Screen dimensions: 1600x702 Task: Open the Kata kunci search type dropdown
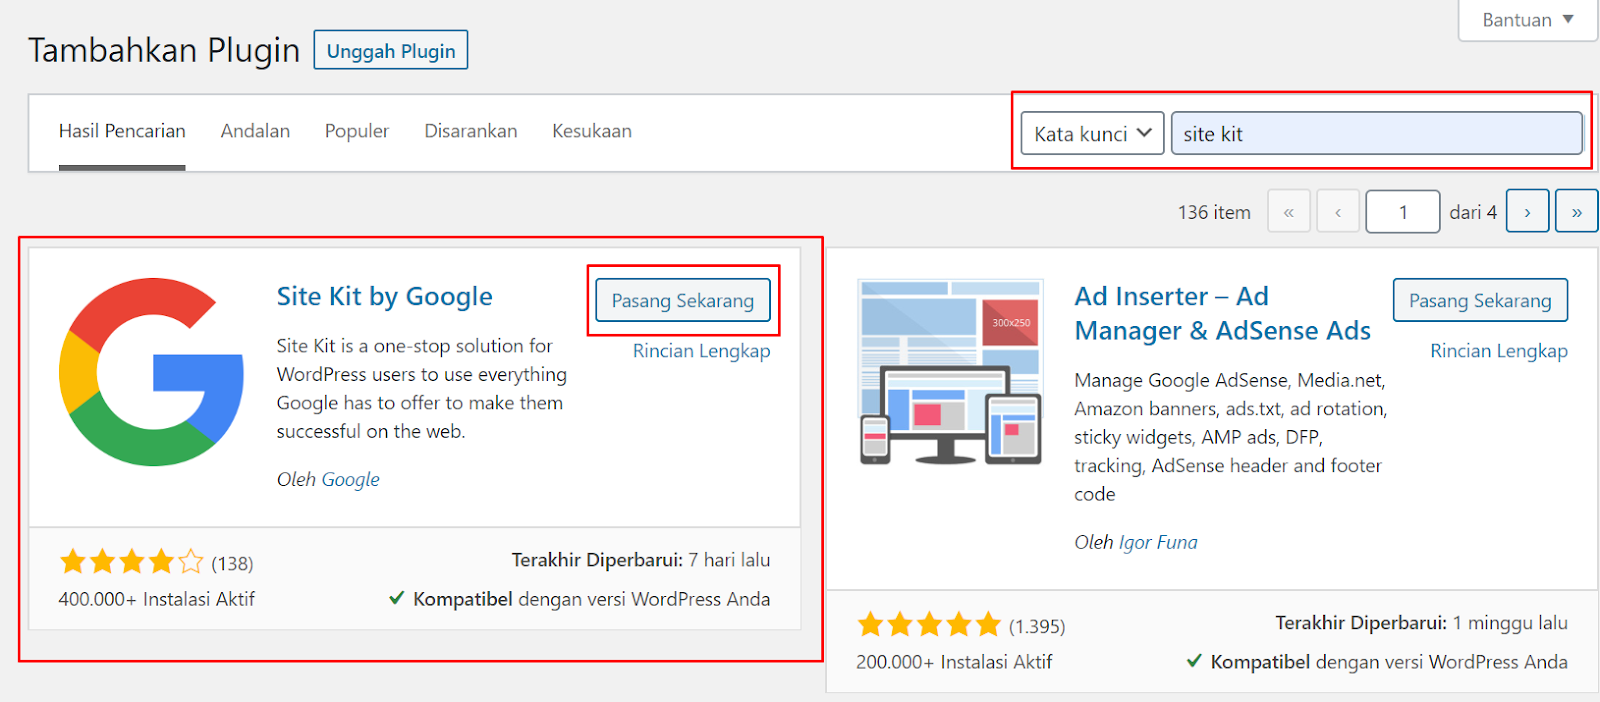1092,133
